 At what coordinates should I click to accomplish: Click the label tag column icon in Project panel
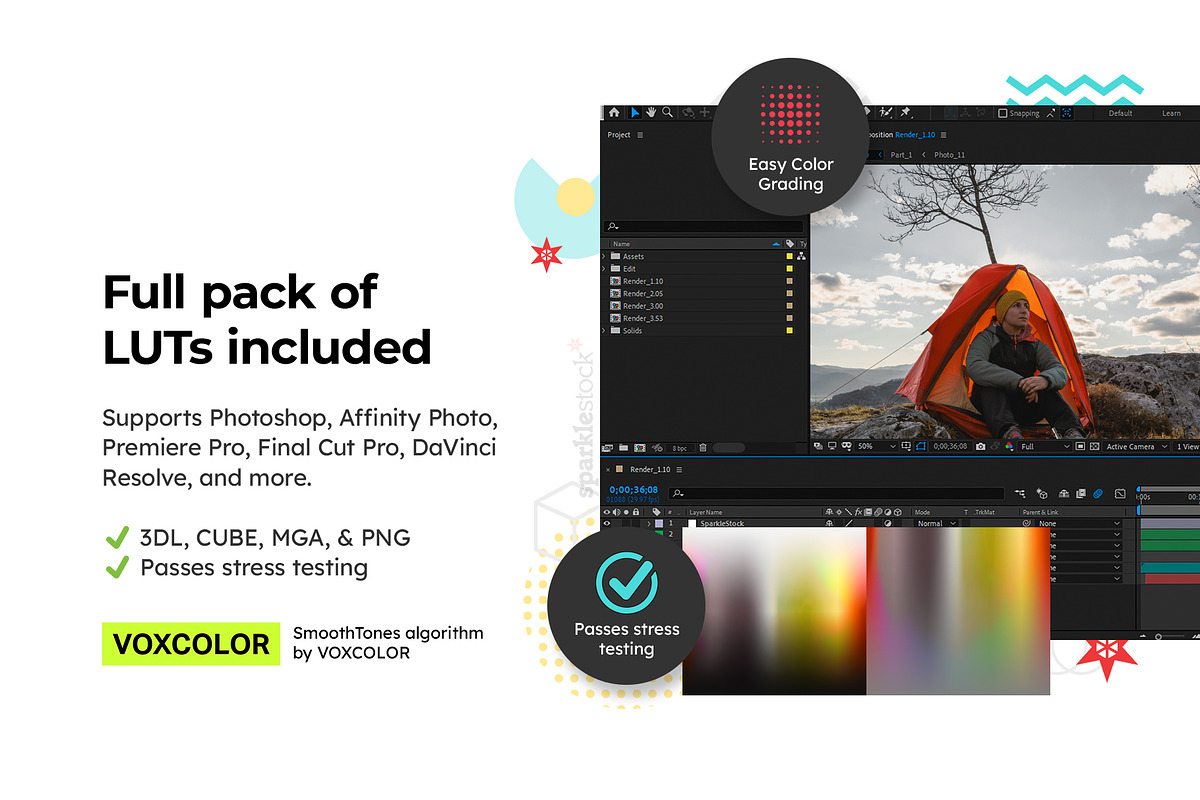click(x=790, y=244)
